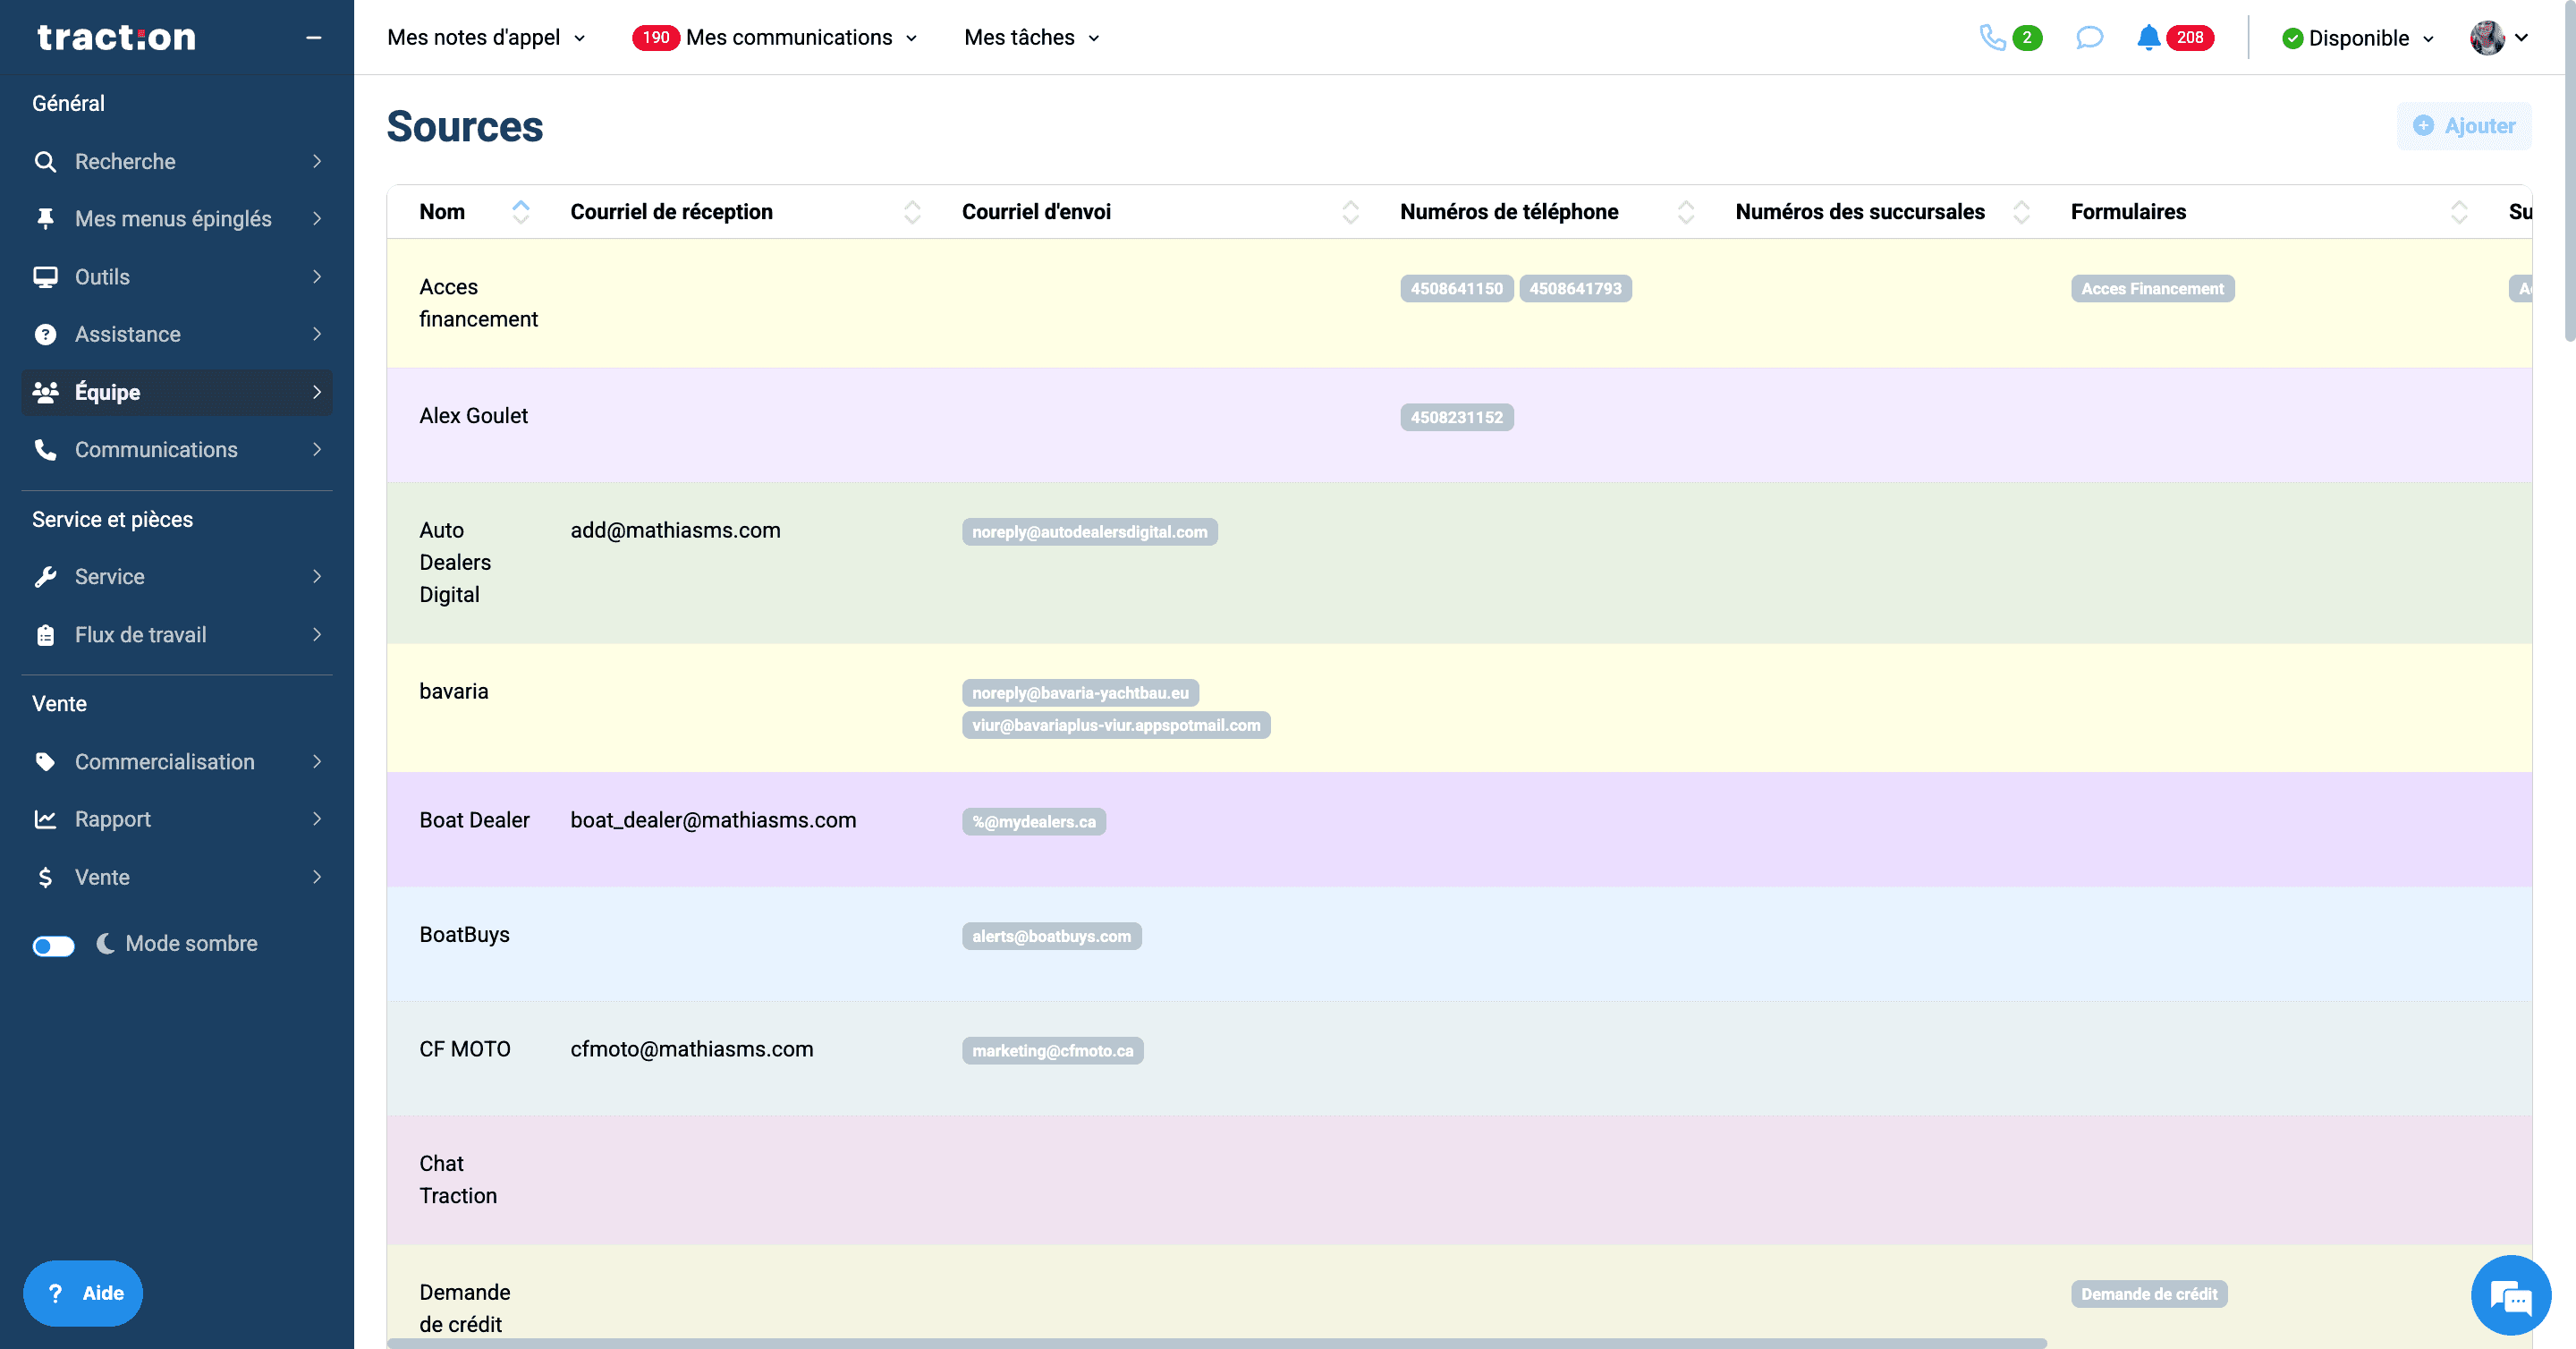Open the Recherche menu in the sidebar

coord(177,161)
